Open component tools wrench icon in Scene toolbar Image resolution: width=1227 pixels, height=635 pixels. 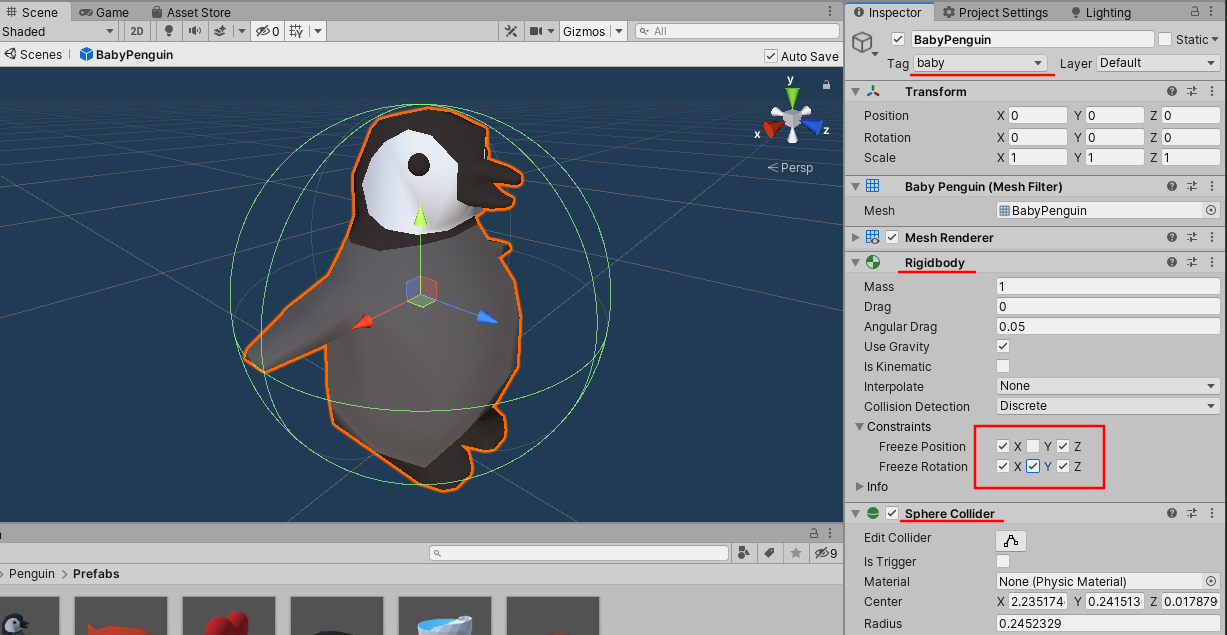pyautogui.click(x=510, y=31)
